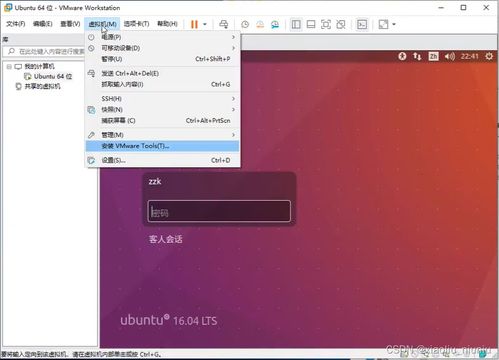Open the snapshot manager toolbar icon

point(275,24)
